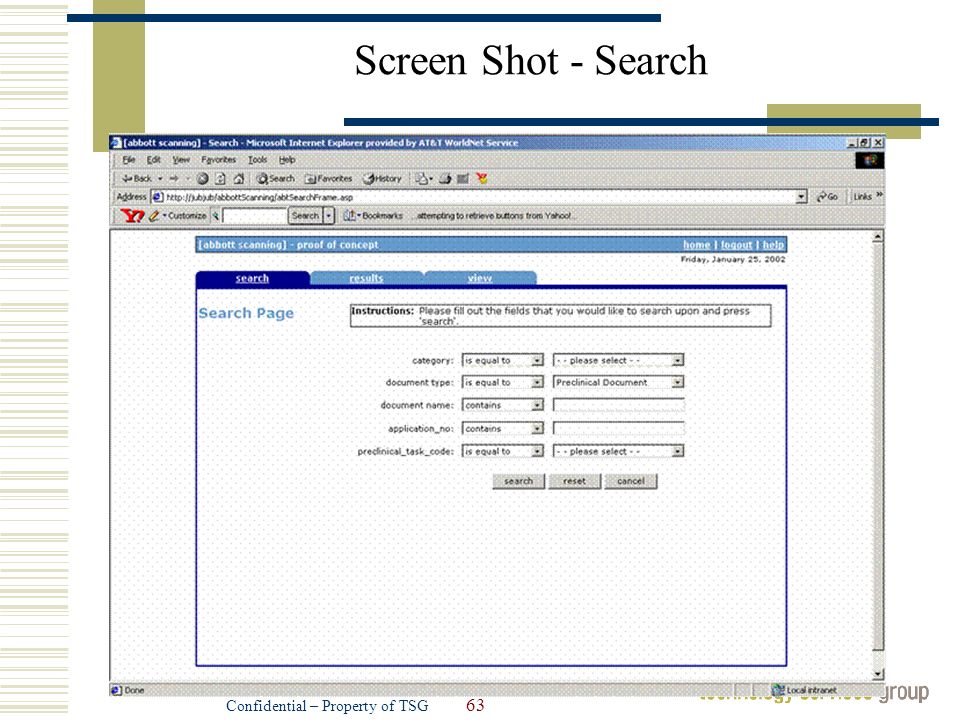
Task: Click the Home toolbar icon
Action: point(239,179)
